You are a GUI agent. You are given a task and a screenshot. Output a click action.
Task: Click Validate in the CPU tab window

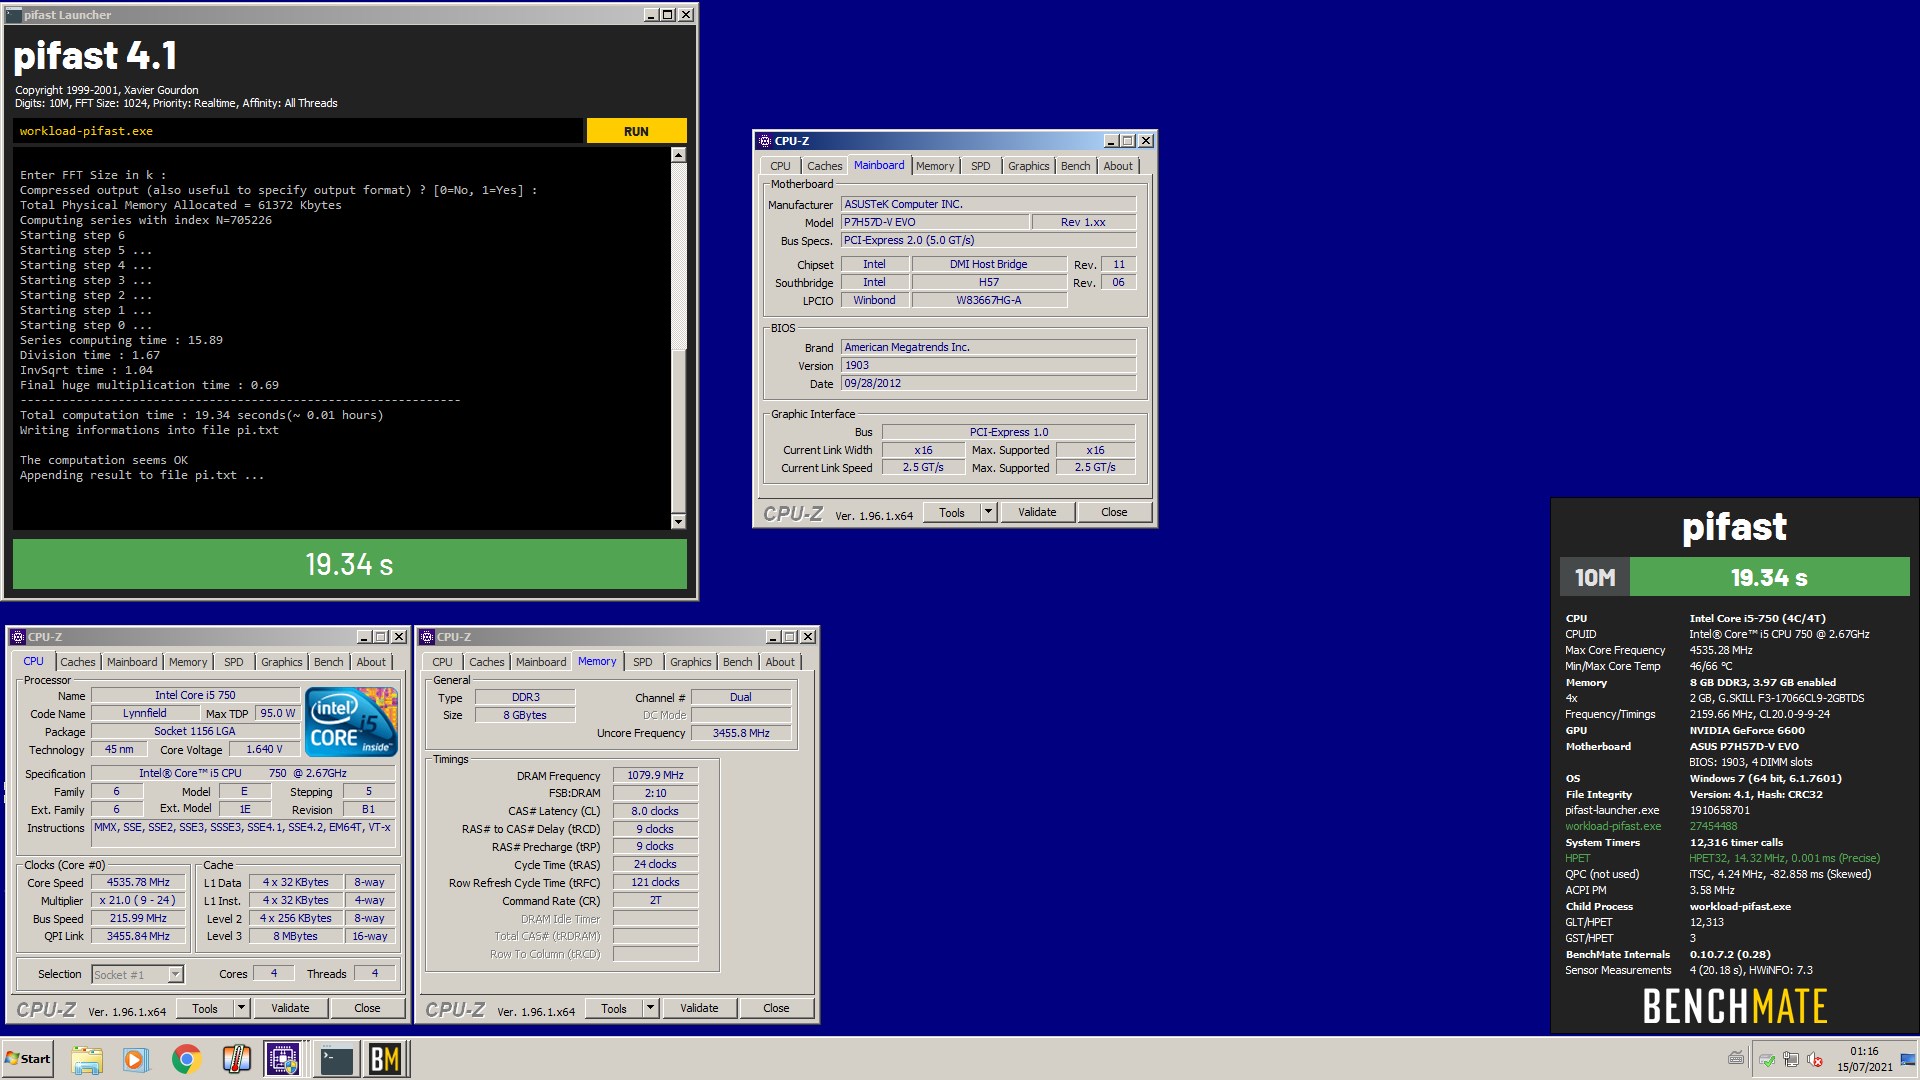[x=290, y=1008]
